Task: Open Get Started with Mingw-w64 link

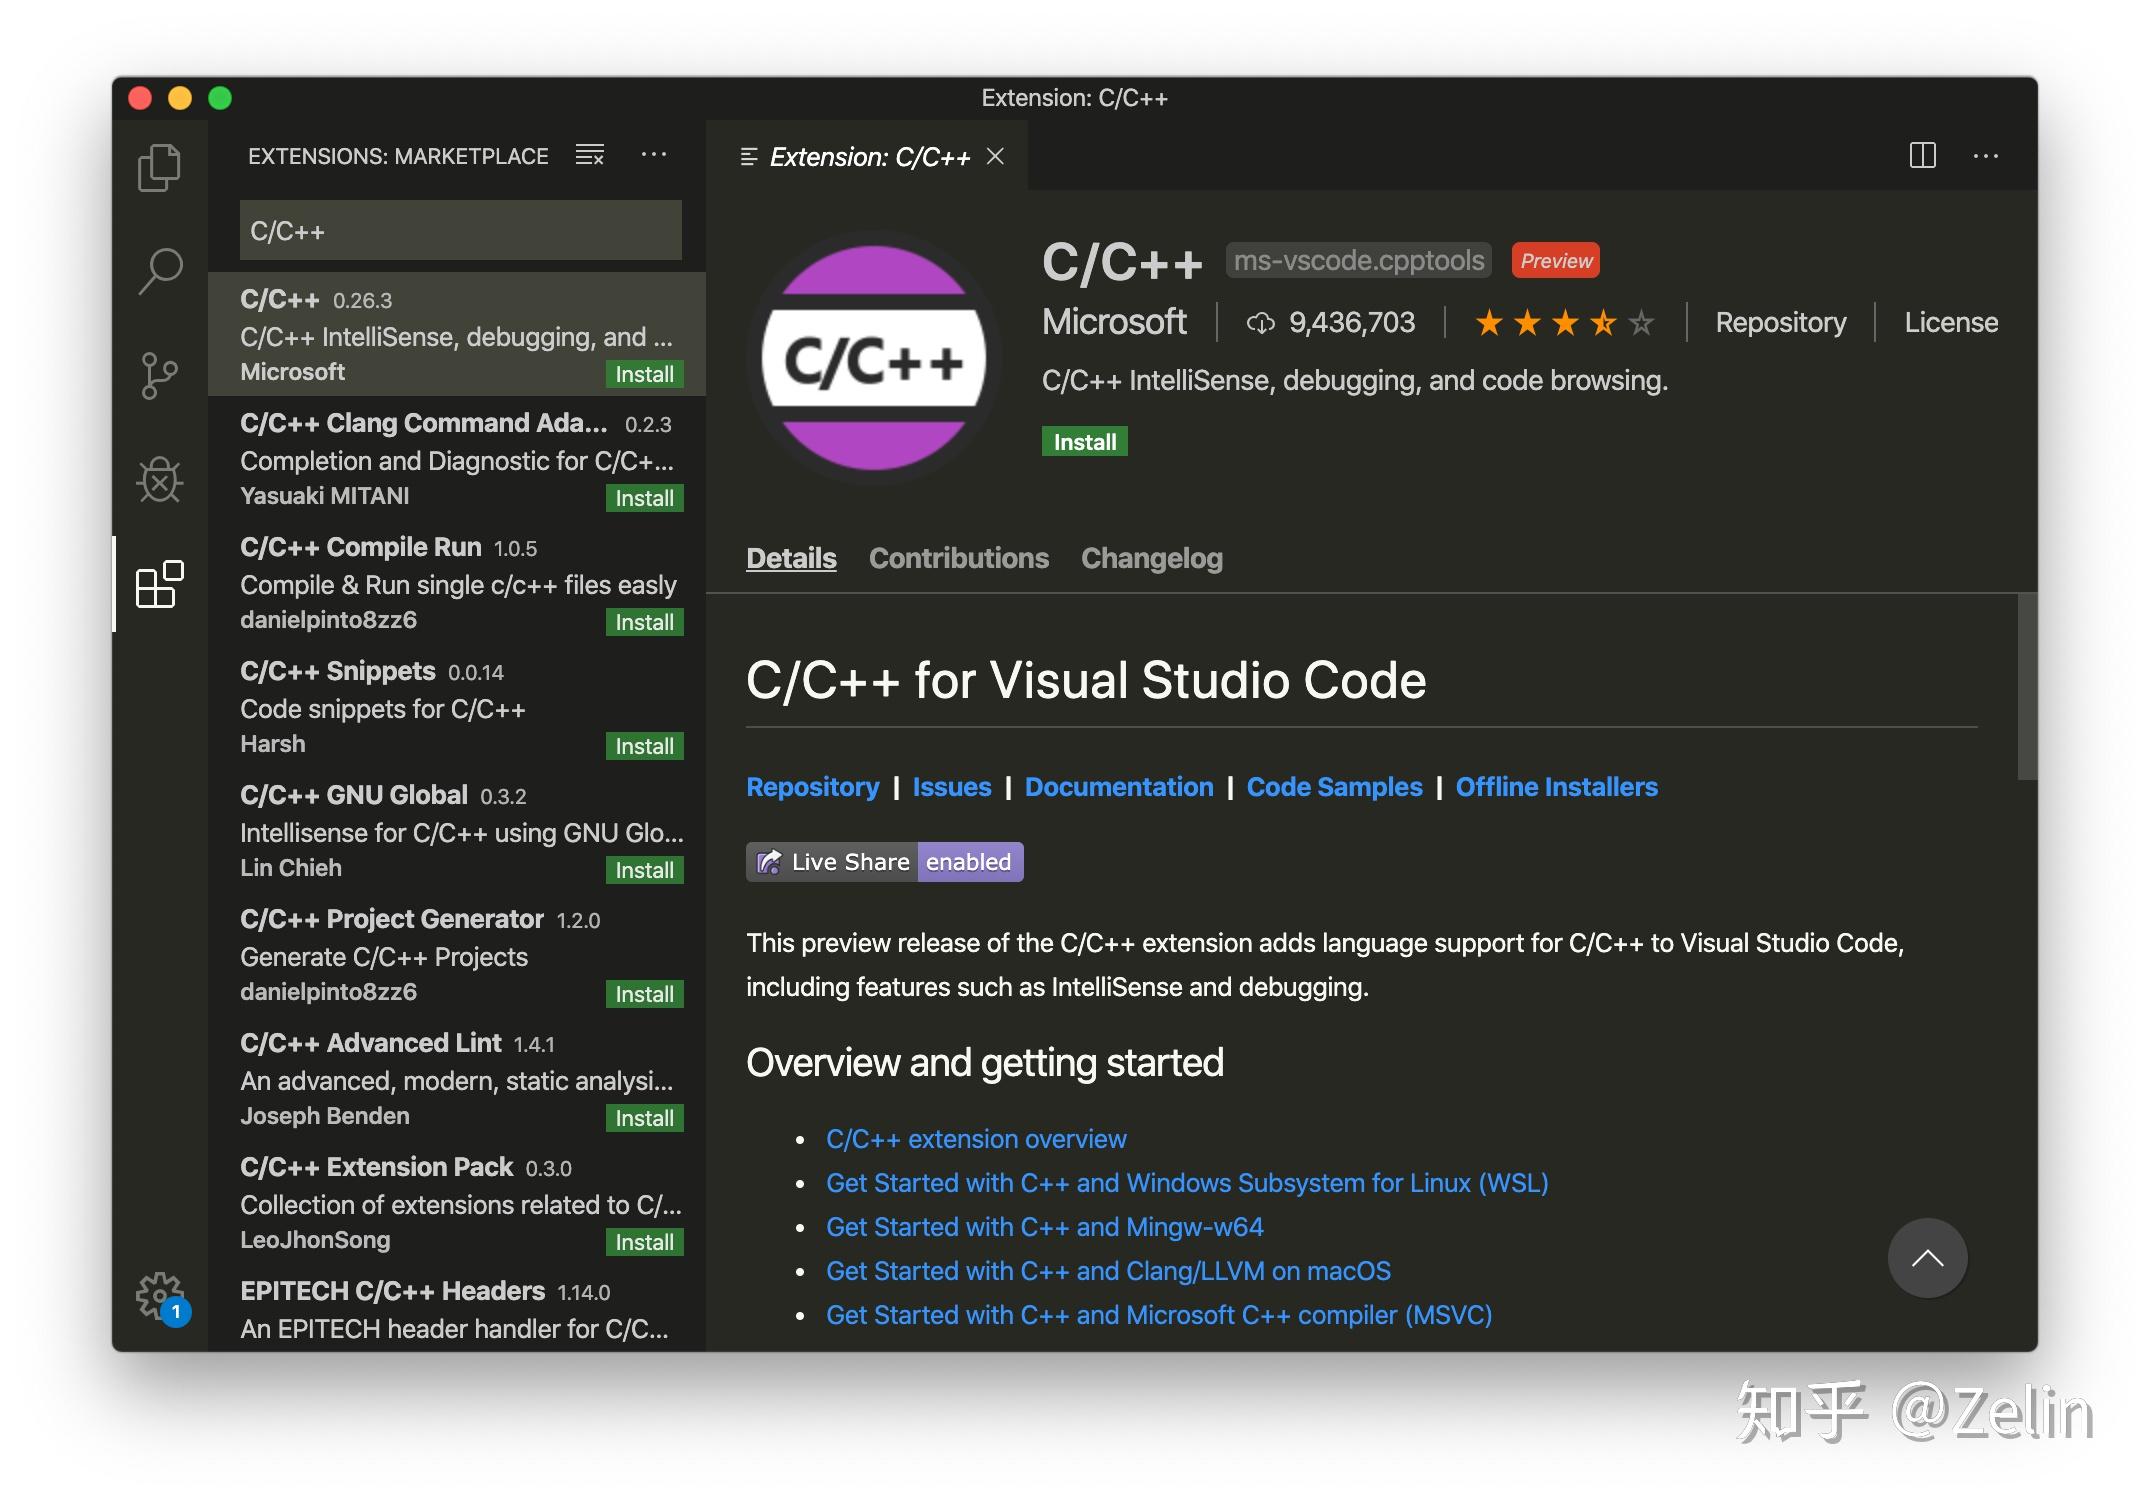Action: pos(1045,1227)
